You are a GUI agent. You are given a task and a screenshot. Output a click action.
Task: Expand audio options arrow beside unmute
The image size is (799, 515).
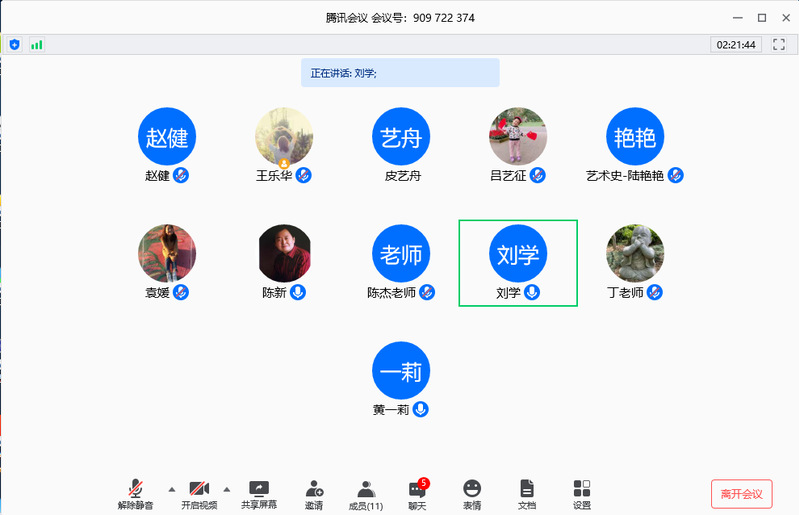pyautogui.click(x=171, y=489)
